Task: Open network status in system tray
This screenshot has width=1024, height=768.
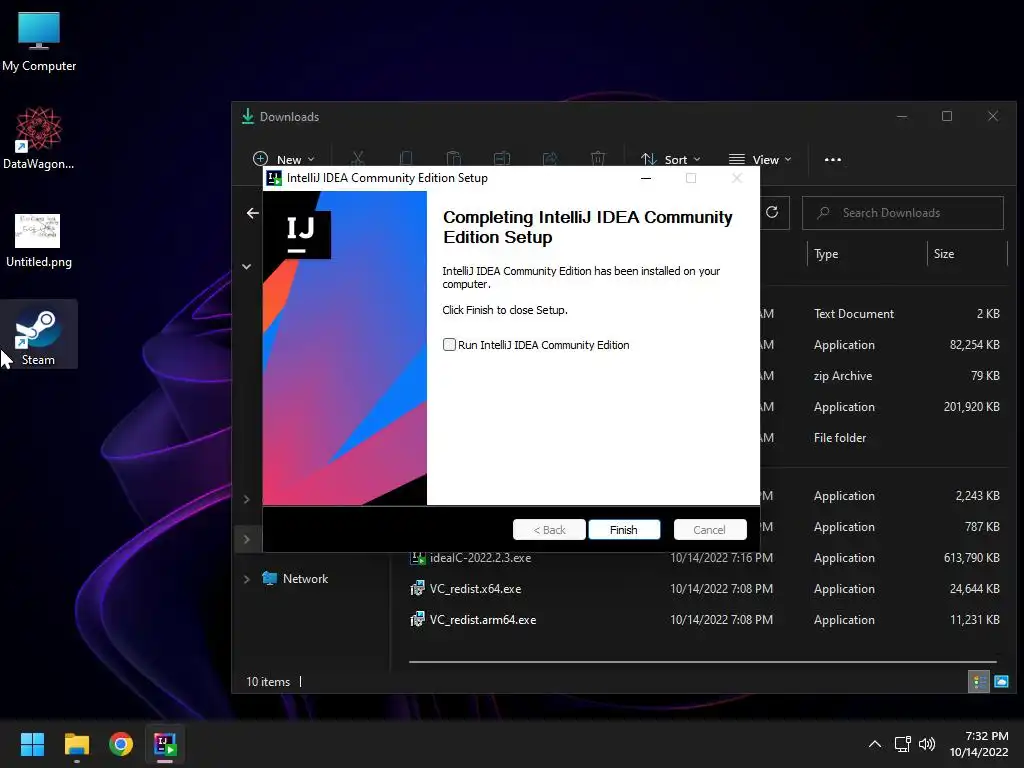Action: coord(903,744)
